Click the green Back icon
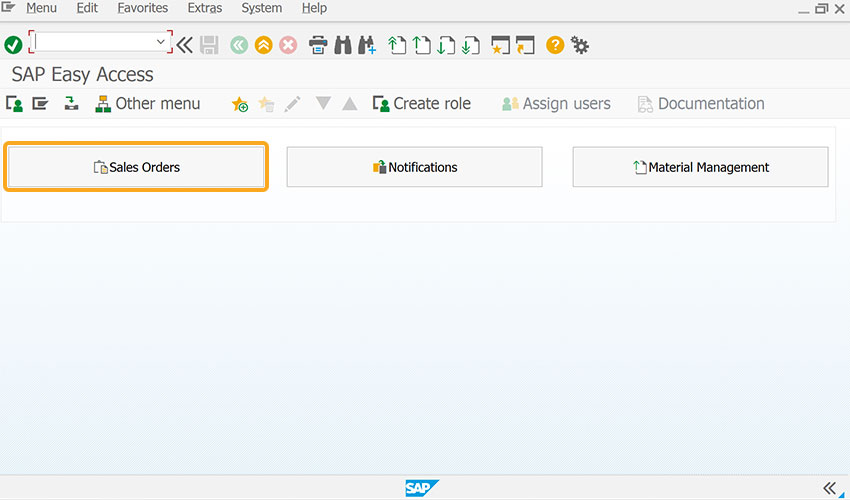Image resolution: width=850 pixels, height=500 pixels. pos(239,45)
